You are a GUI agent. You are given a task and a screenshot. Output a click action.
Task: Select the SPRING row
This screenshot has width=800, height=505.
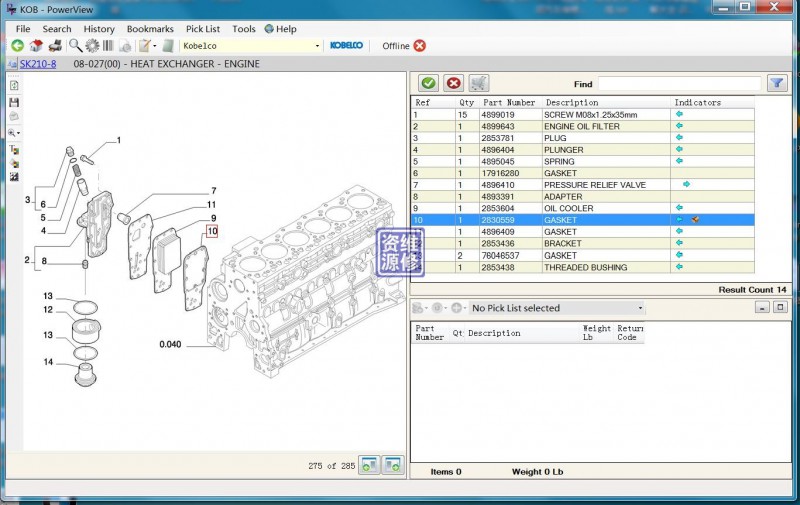[583, 162]
